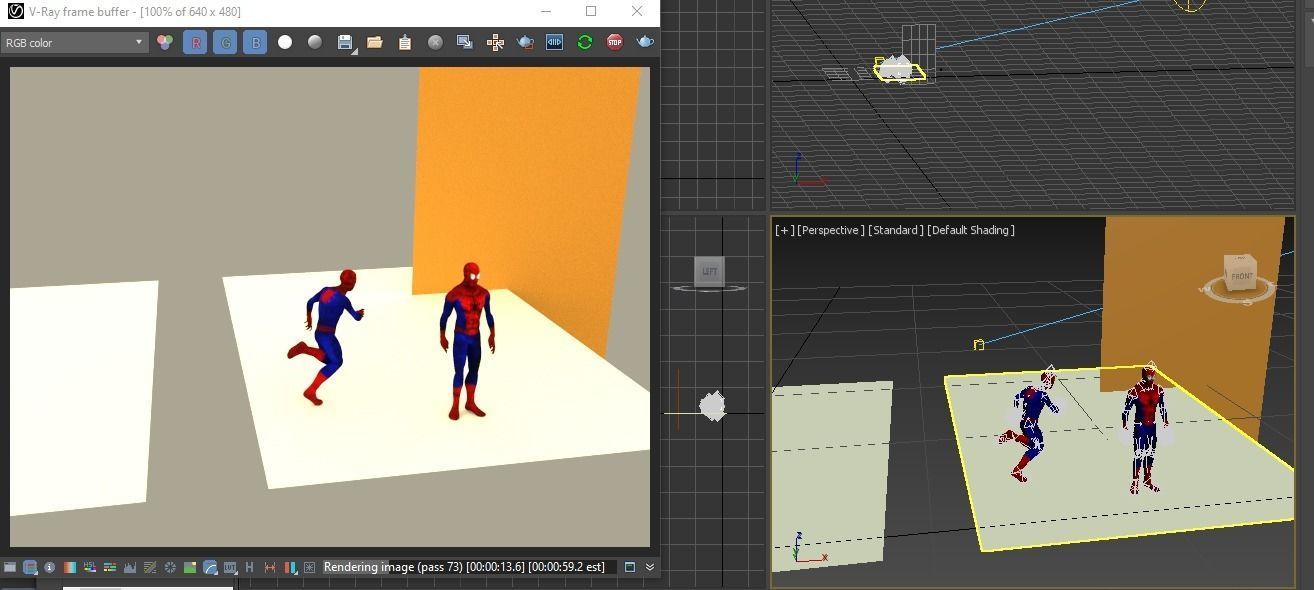Click the green circular arrows icon
1314x590 pixels.
coord(585,42)
